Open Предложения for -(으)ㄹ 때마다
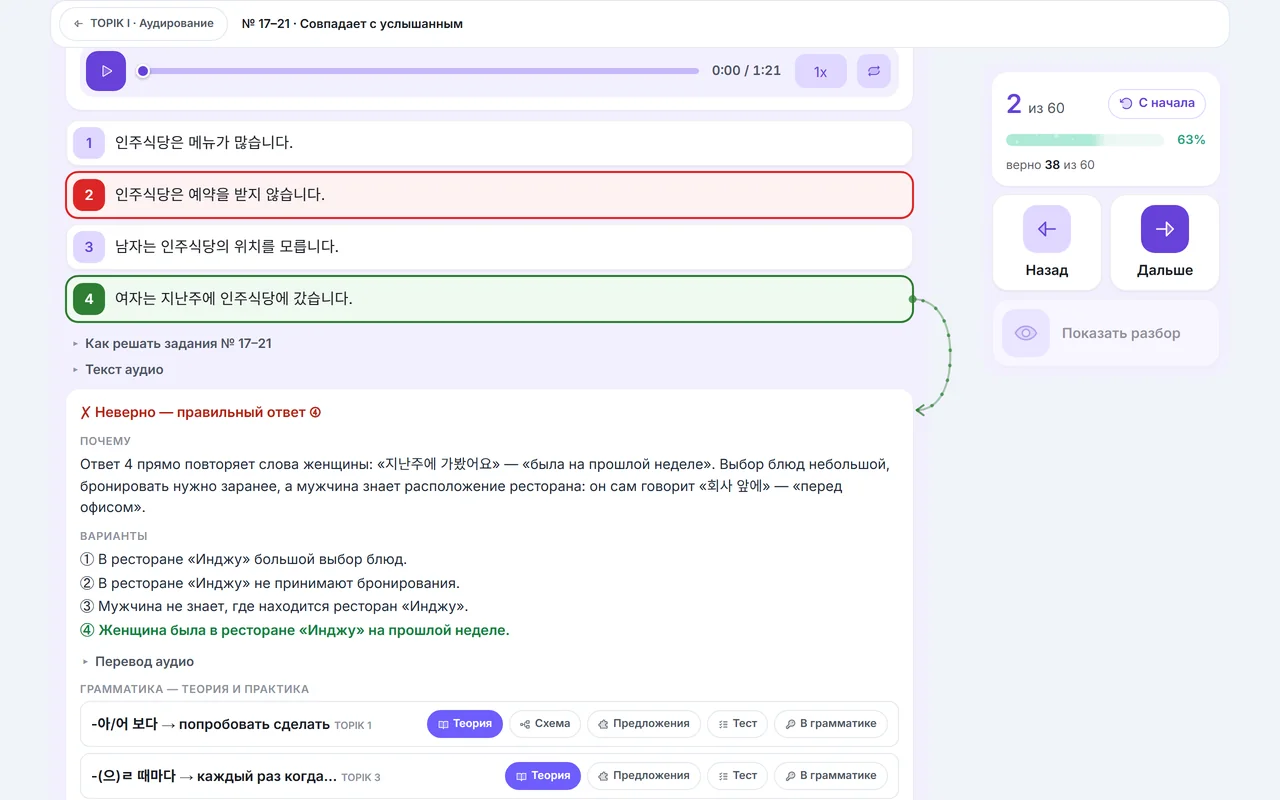 point(644,776)
